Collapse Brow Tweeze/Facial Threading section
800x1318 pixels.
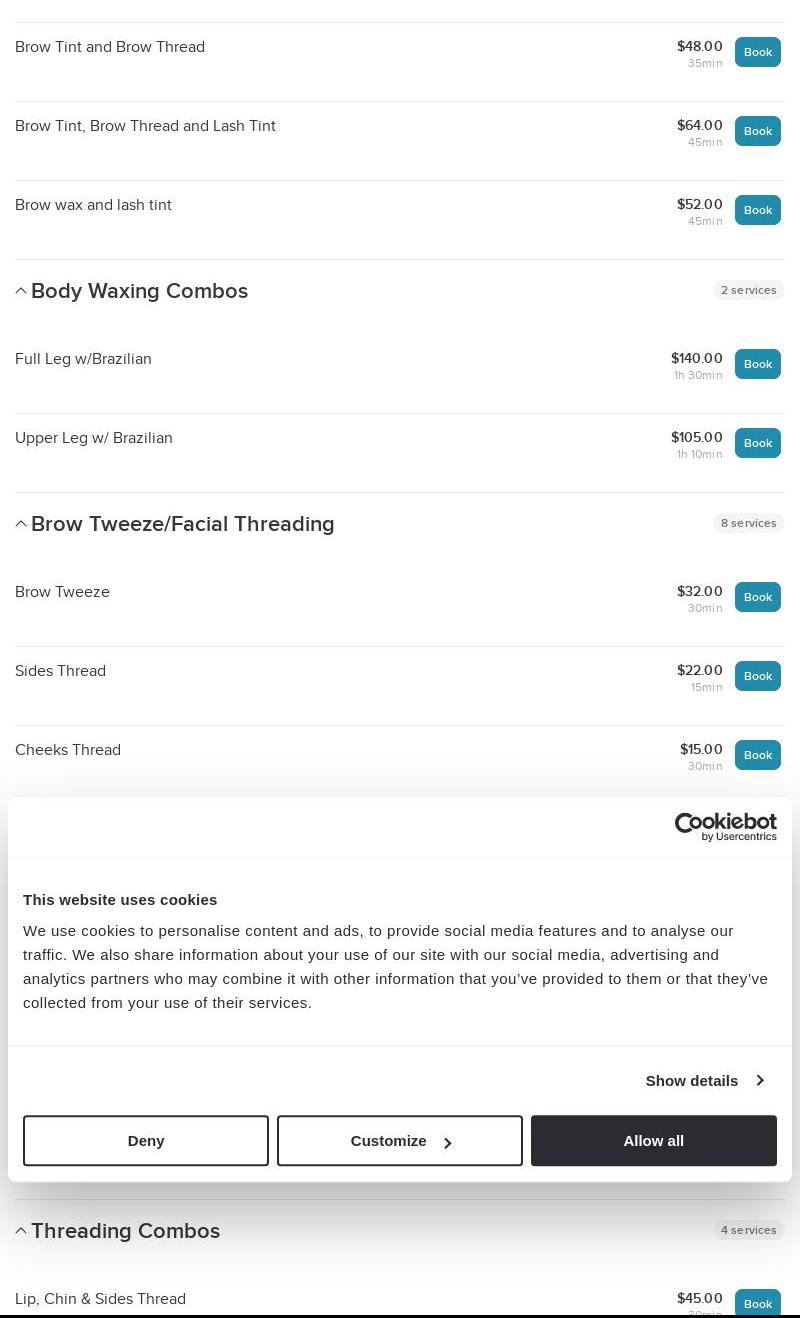21,524
